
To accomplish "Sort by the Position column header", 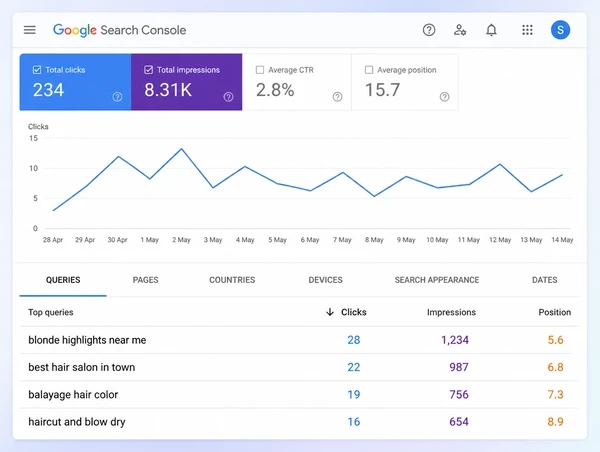I will [x=554, y=312].
